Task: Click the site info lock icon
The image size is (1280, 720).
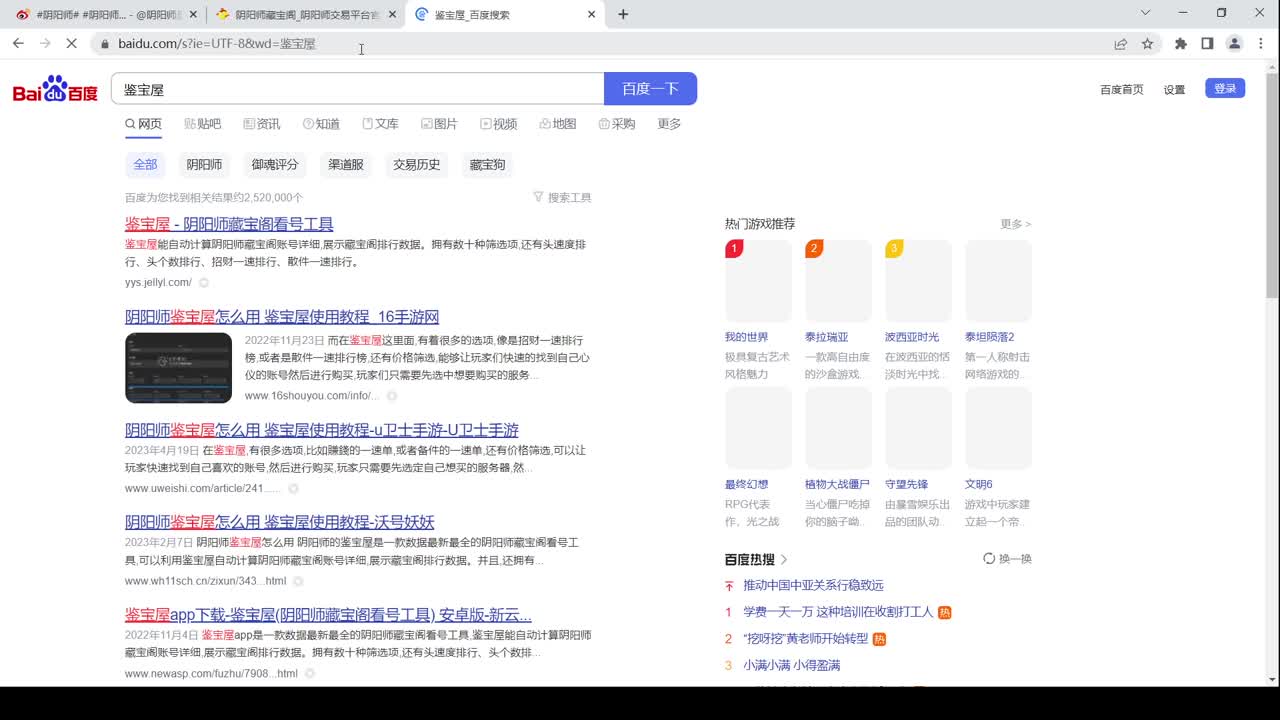Action: (x=105, y=44)
